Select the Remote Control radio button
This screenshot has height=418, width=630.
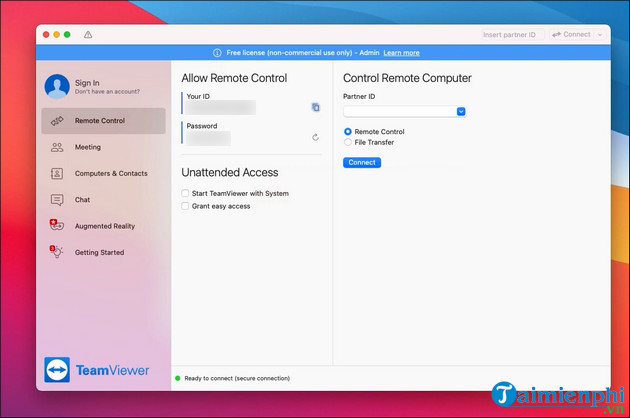tap(348, 131)
